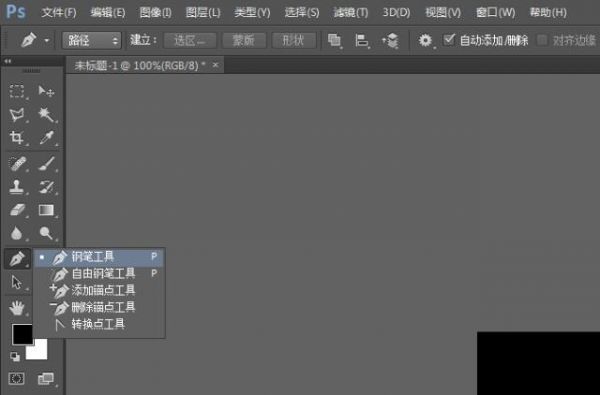Select the Dodge tool
Screen dimensions: 600x395
(x=46, y=233)
